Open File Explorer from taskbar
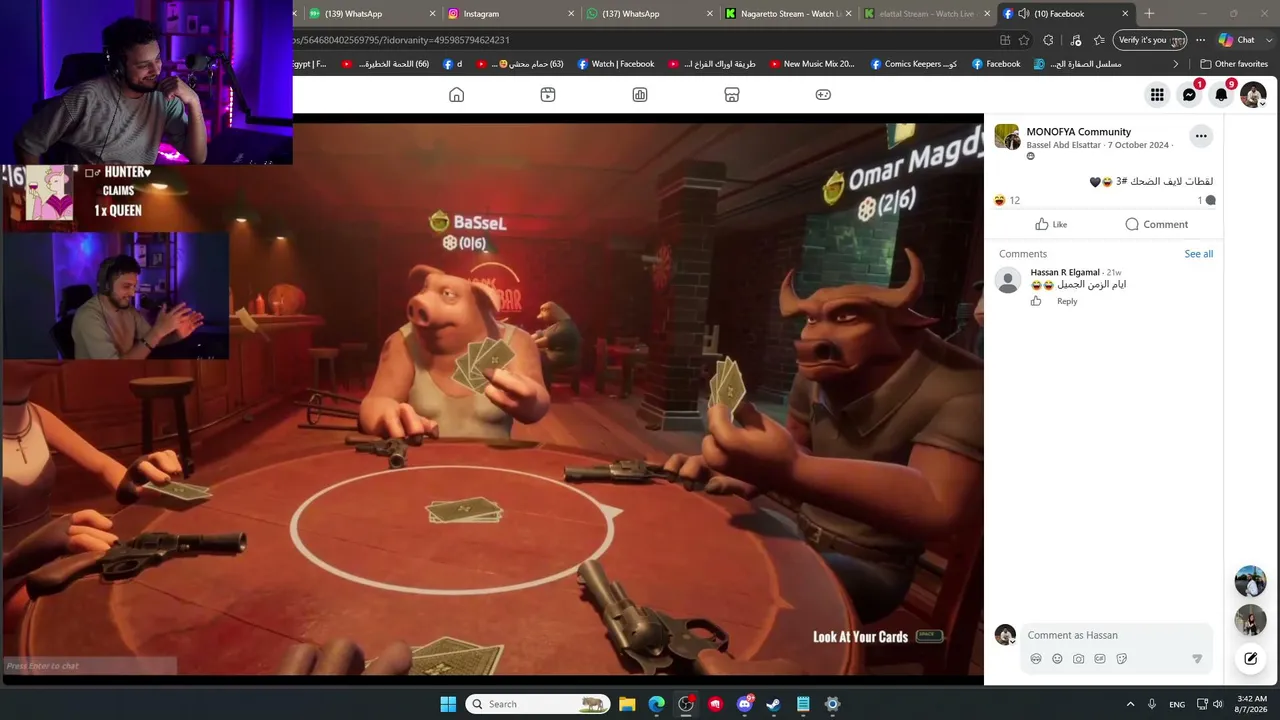This screenshot has width=1280, height=720. pos(627,704)
